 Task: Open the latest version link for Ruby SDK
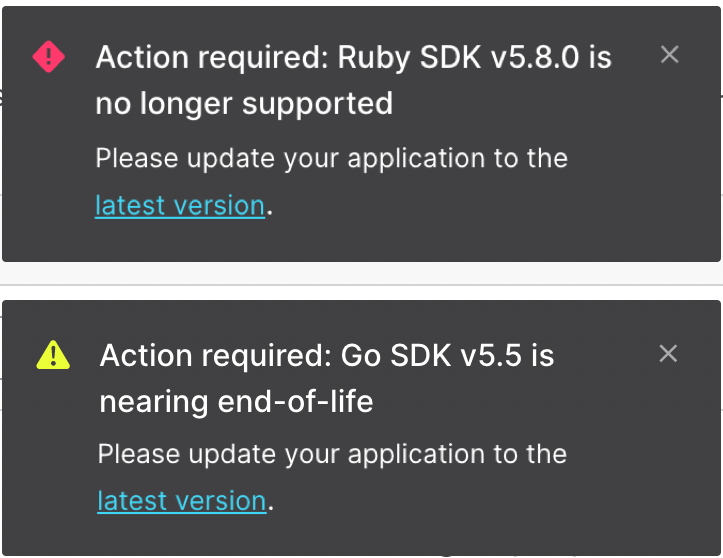click(x=180, y=205)
